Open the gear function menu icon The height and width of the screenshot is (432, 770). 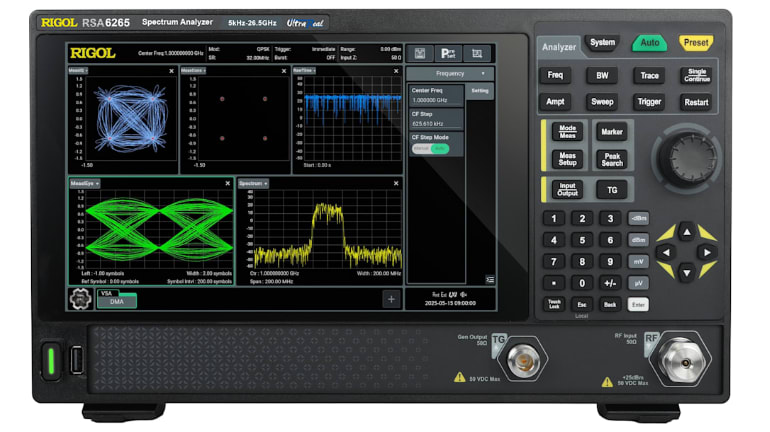click(80, 298)
